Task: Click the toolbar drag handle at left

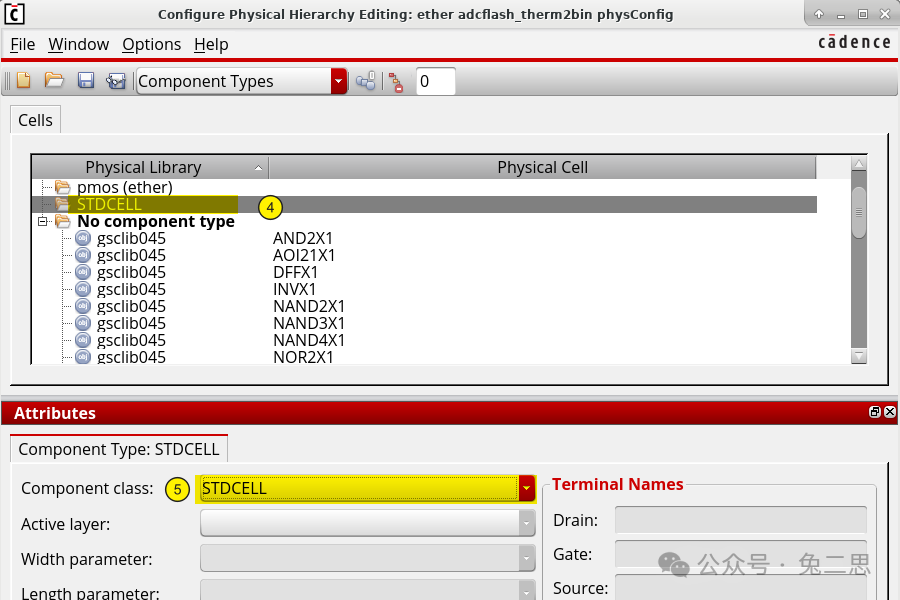Action: click(x=7, y=82)
